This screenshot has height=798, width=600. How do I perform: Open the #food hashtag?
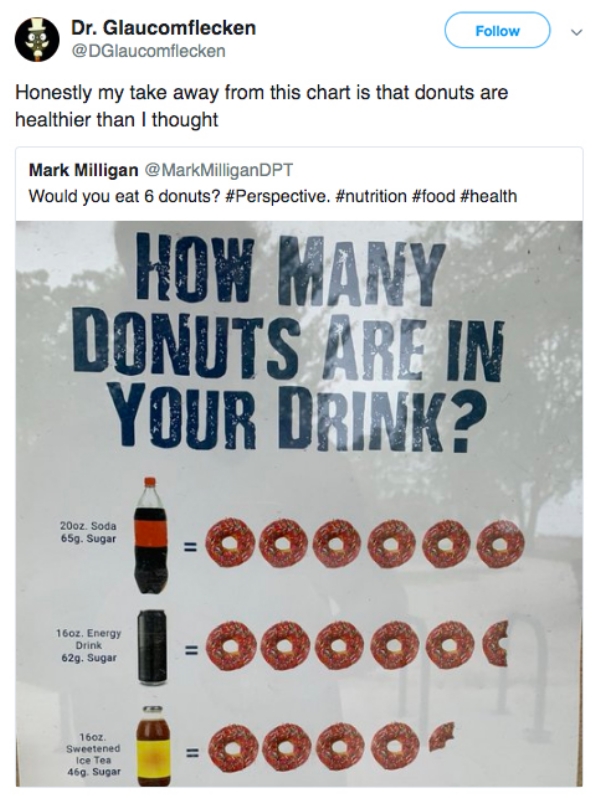(435, 196)
